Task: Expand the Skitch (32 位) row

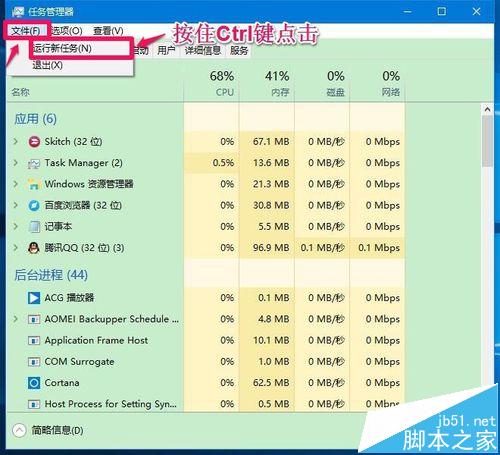Action: [x=15, y=141]
